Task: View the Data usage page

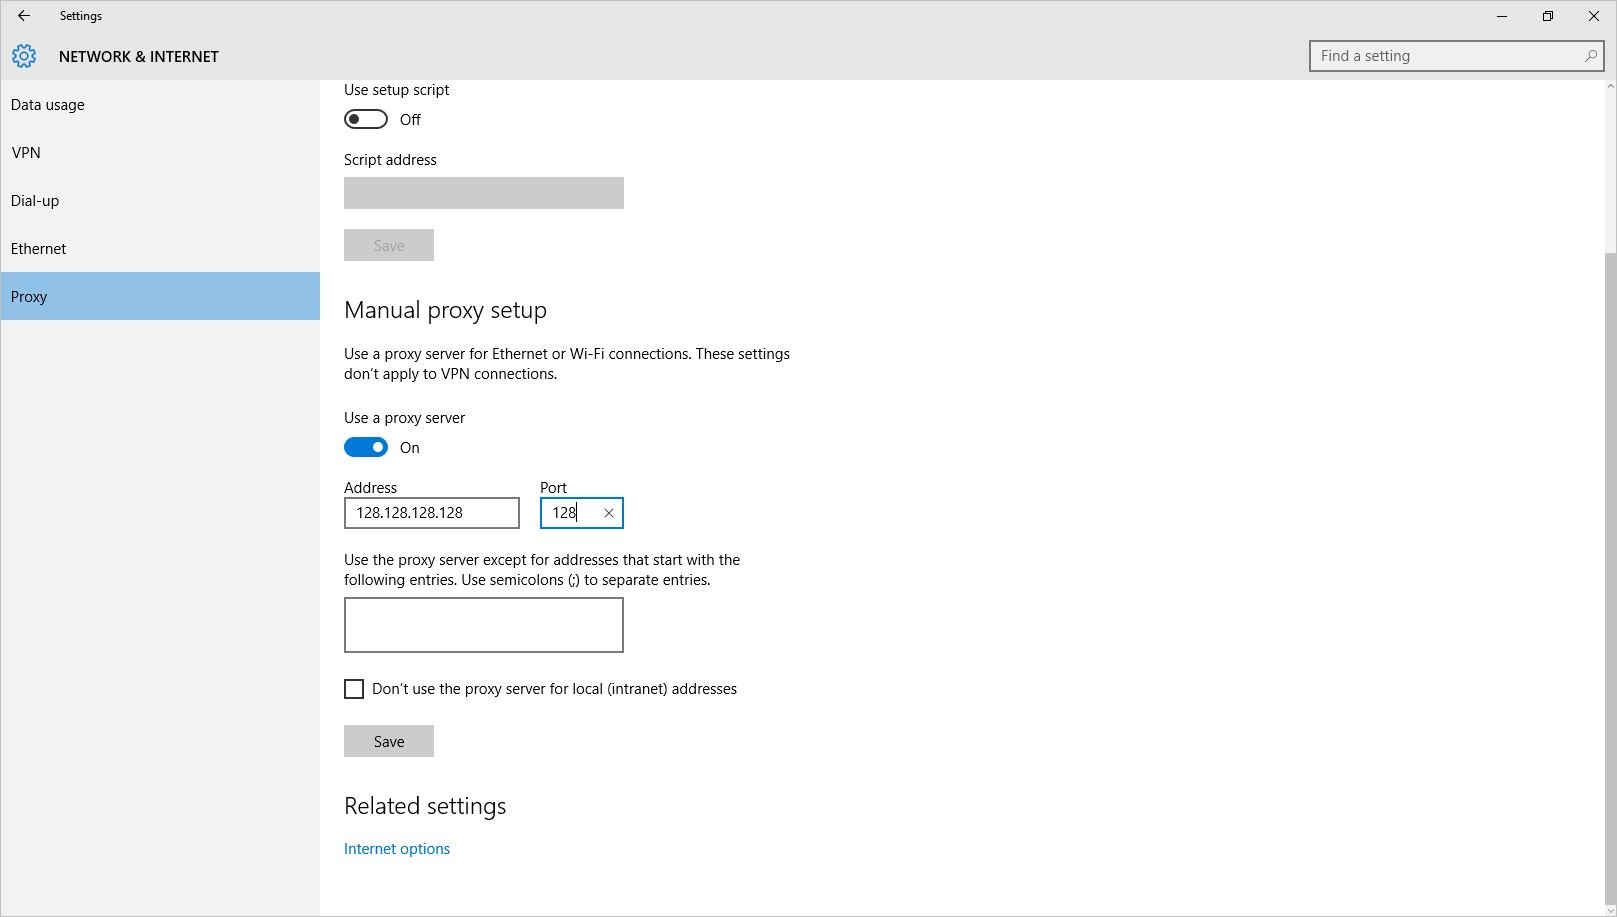Action: click(x=47, y=104)
